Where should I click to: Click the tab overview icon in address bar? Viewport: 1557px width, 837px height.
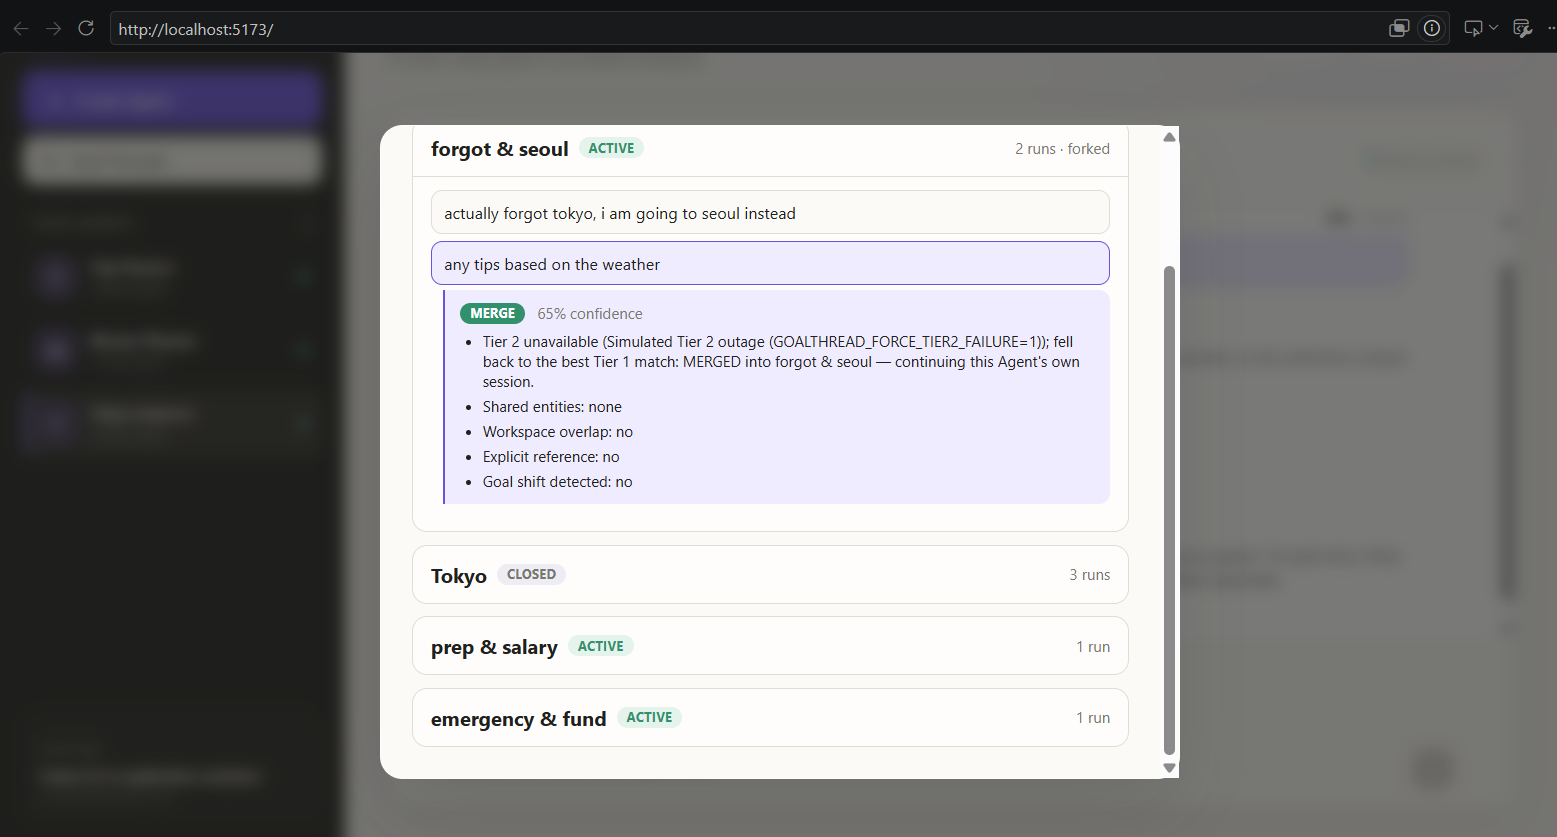1399,28
